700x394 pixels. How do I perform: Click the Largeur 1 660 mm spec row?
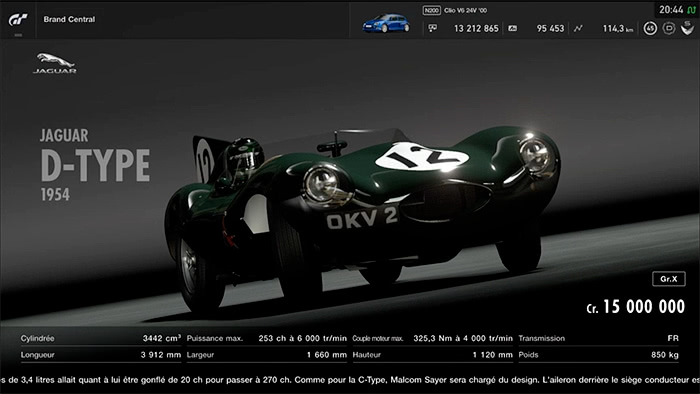267,355
